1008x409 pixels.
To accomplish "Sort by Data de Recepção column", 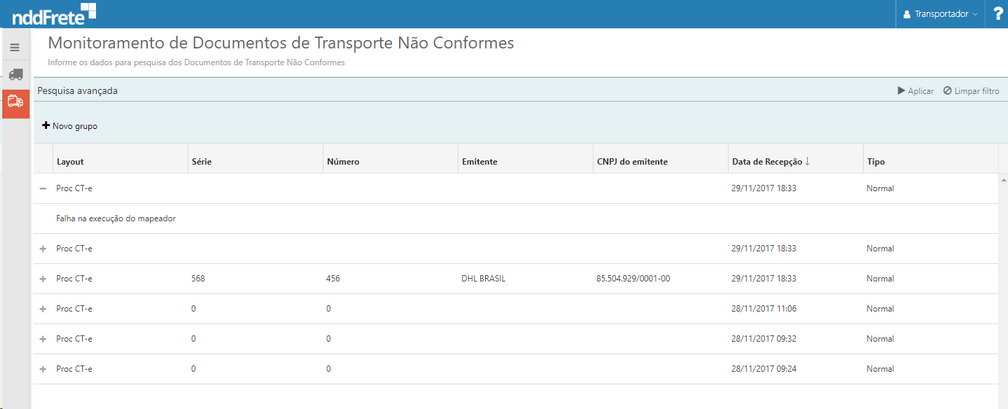I will click(x=770, y=161).
